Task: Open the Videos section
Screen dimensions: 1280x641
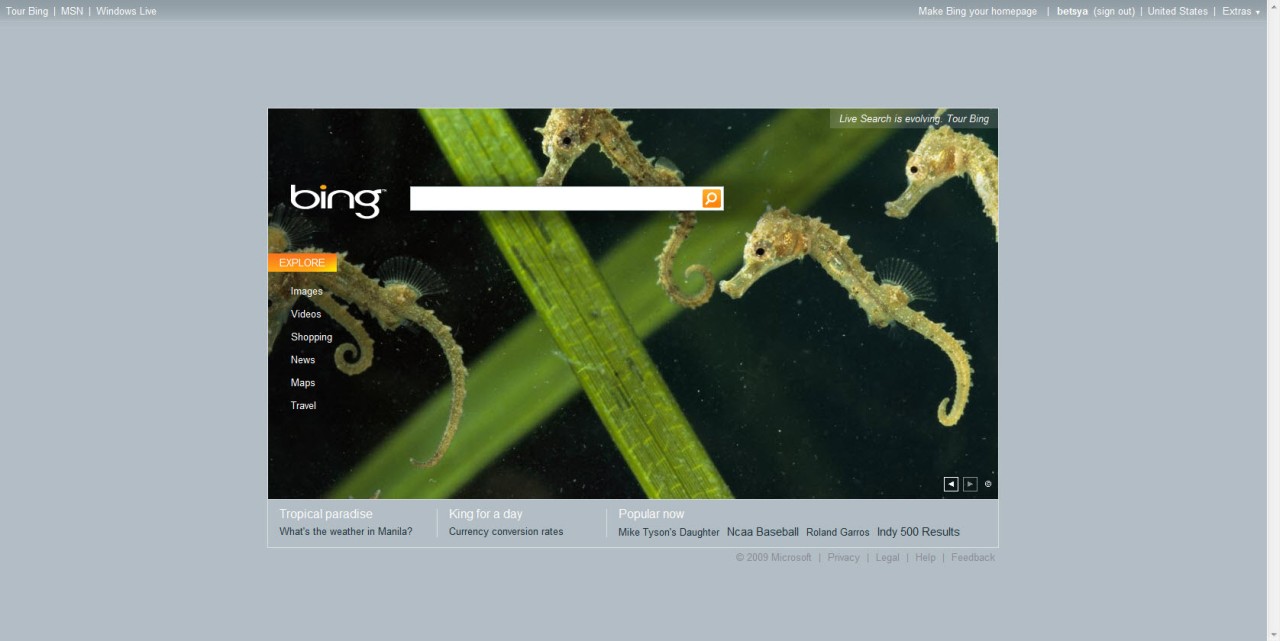Action: click(305, 314)
